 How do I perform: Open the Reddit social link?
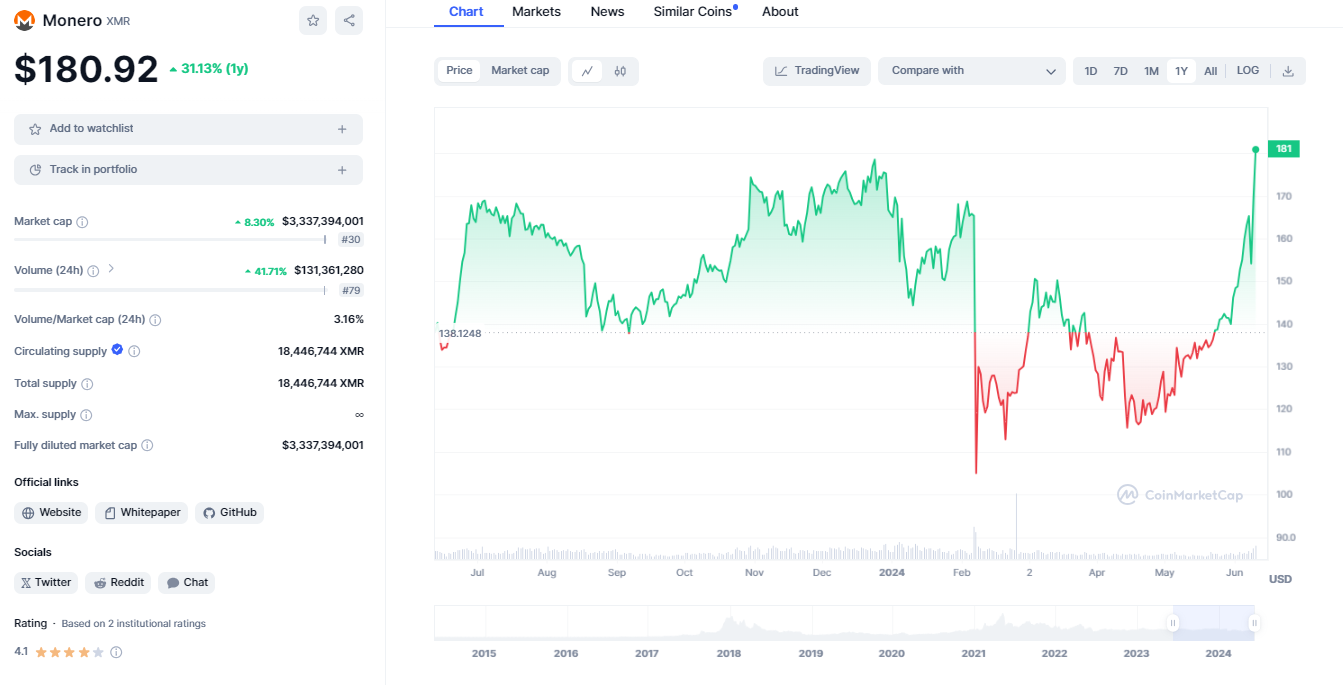click(x=118, y=583)
